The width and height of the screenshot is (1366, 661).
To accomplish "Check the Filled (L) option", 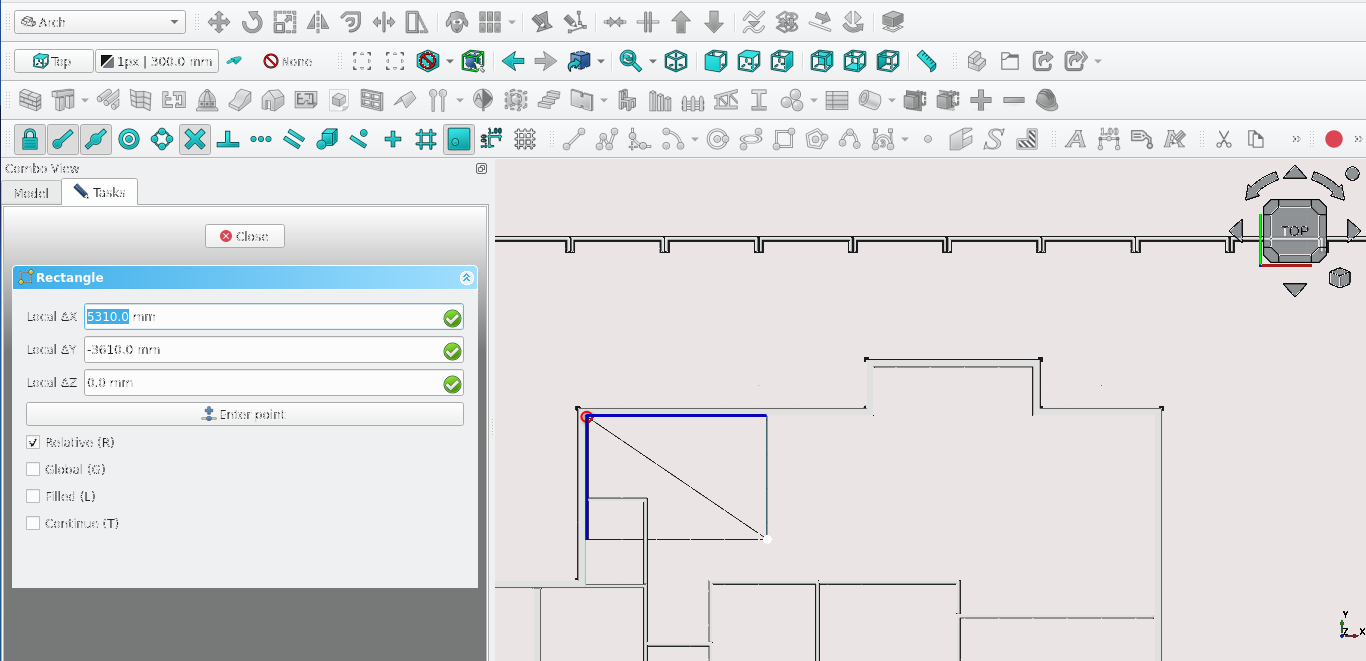I will 34,496.
